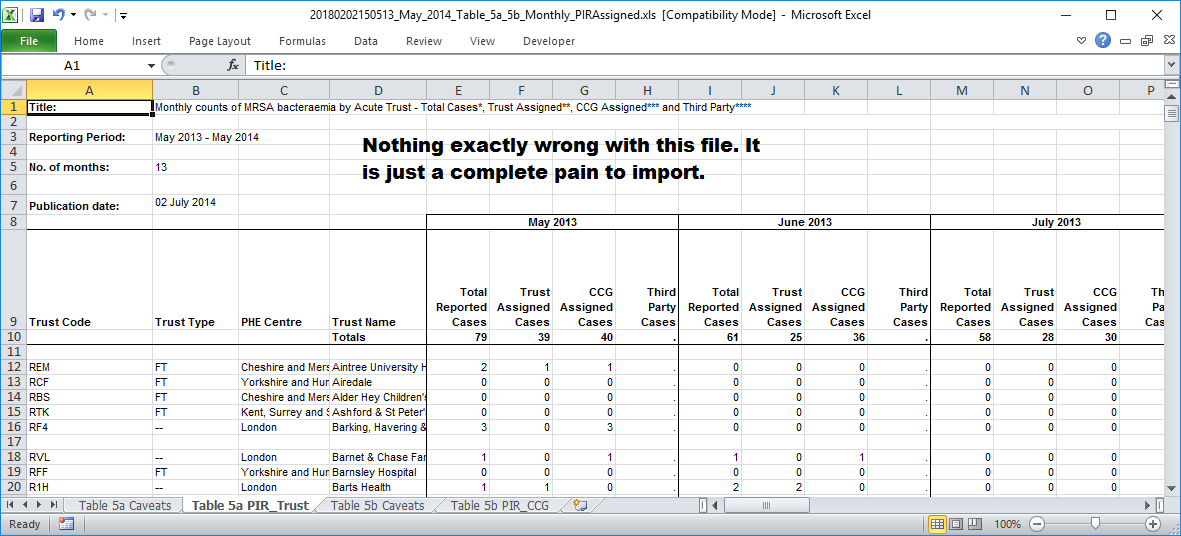Viewport: 1181px width, 536px height.
Task: Open the Review ribbon tab
Action: click(x=423, y=41)
